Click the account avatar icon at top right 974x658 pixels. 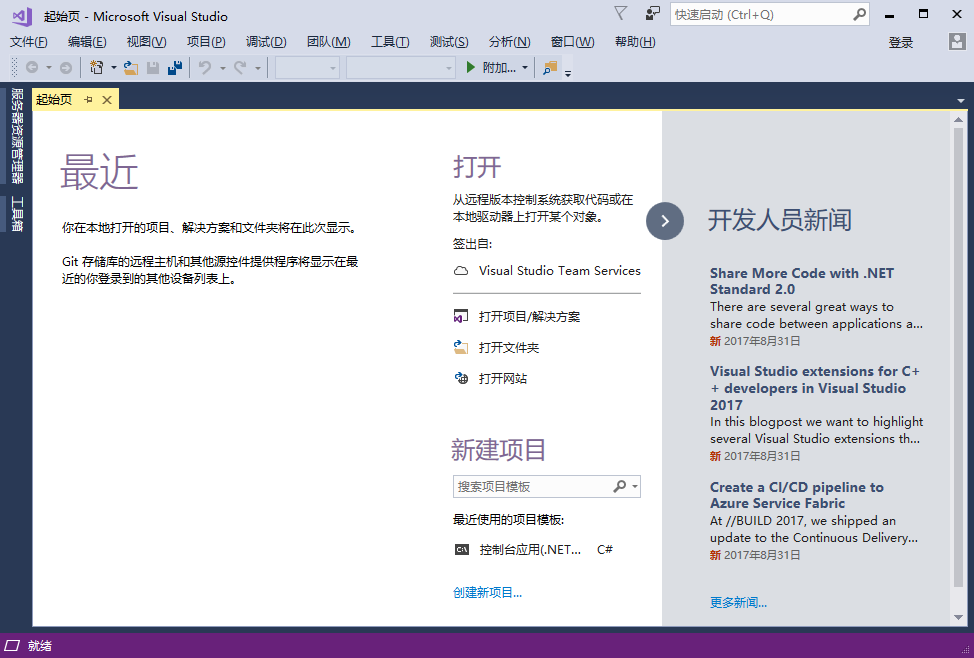pos(957,42)
